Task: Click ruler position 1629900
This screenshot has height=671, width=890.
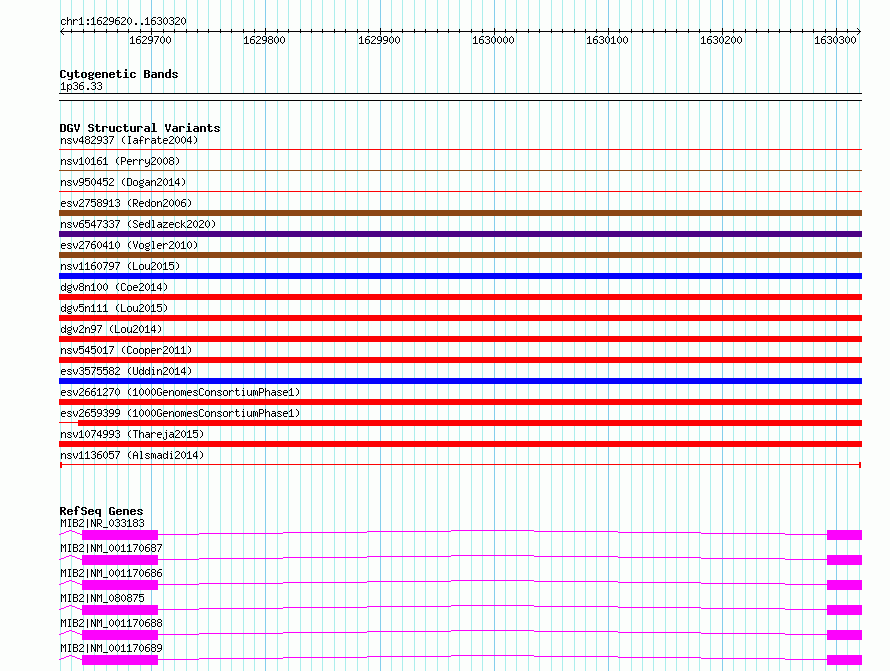Action: 379,40
